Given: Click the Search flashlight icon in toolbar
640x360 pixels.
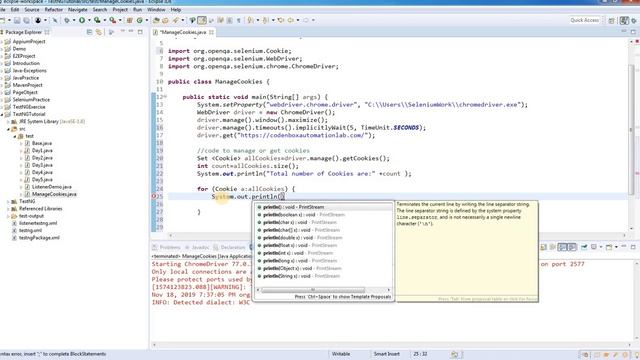Looking at the screenshot, I should [x=176, y=20].
